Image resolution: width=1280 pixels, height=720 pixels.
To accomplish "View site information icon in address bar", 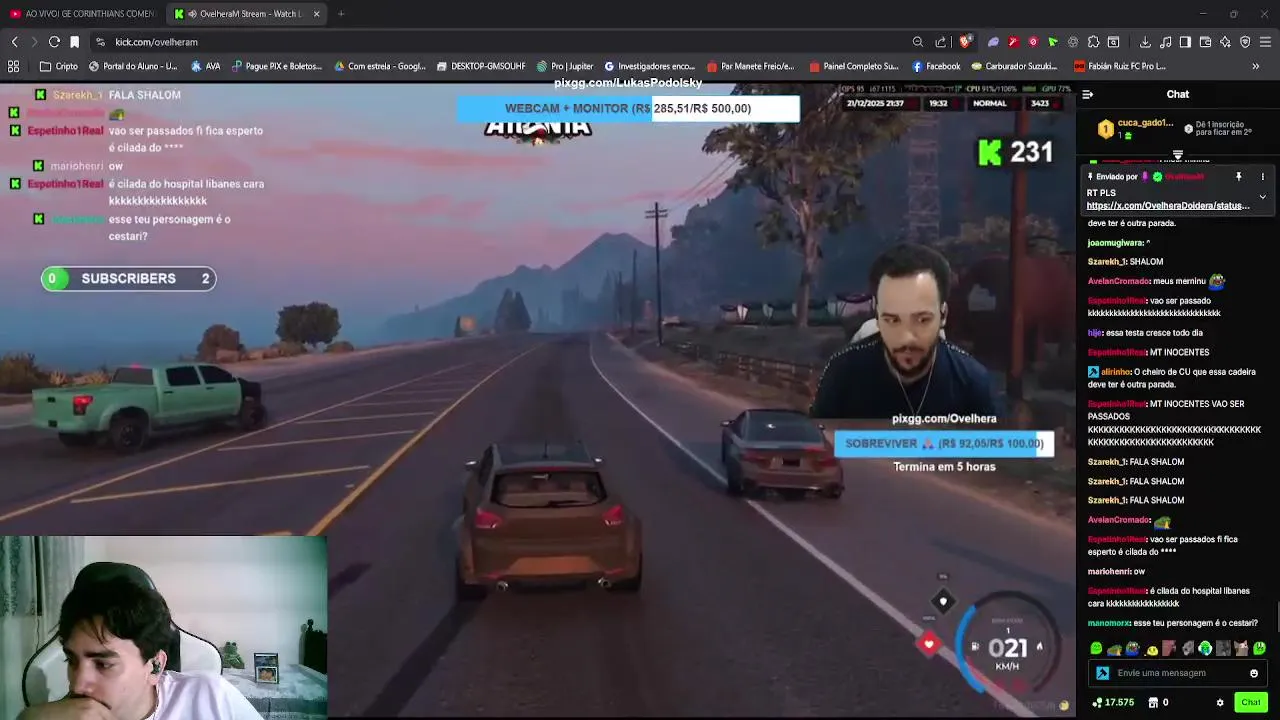I will [x=100, y=42].
